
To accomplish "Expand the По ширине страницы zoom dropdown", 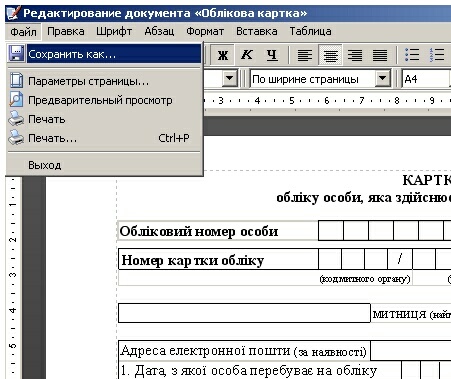I will [x=383, y=79].
